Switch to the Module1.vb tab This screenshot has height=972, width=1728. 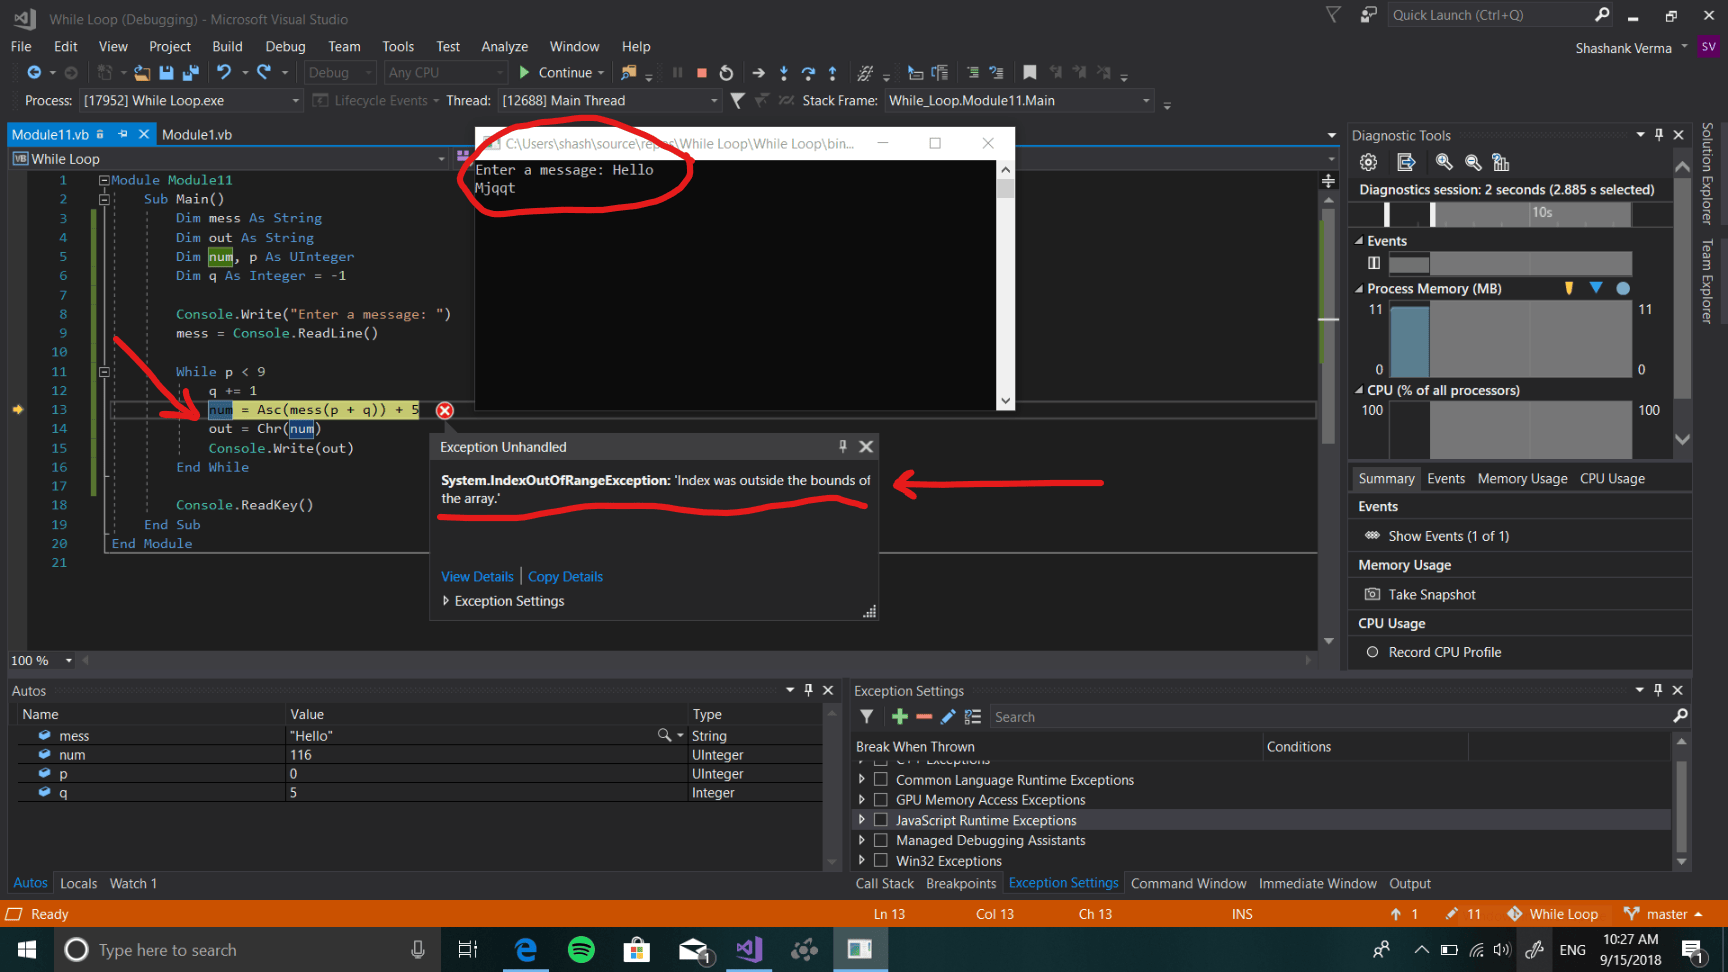197,135
